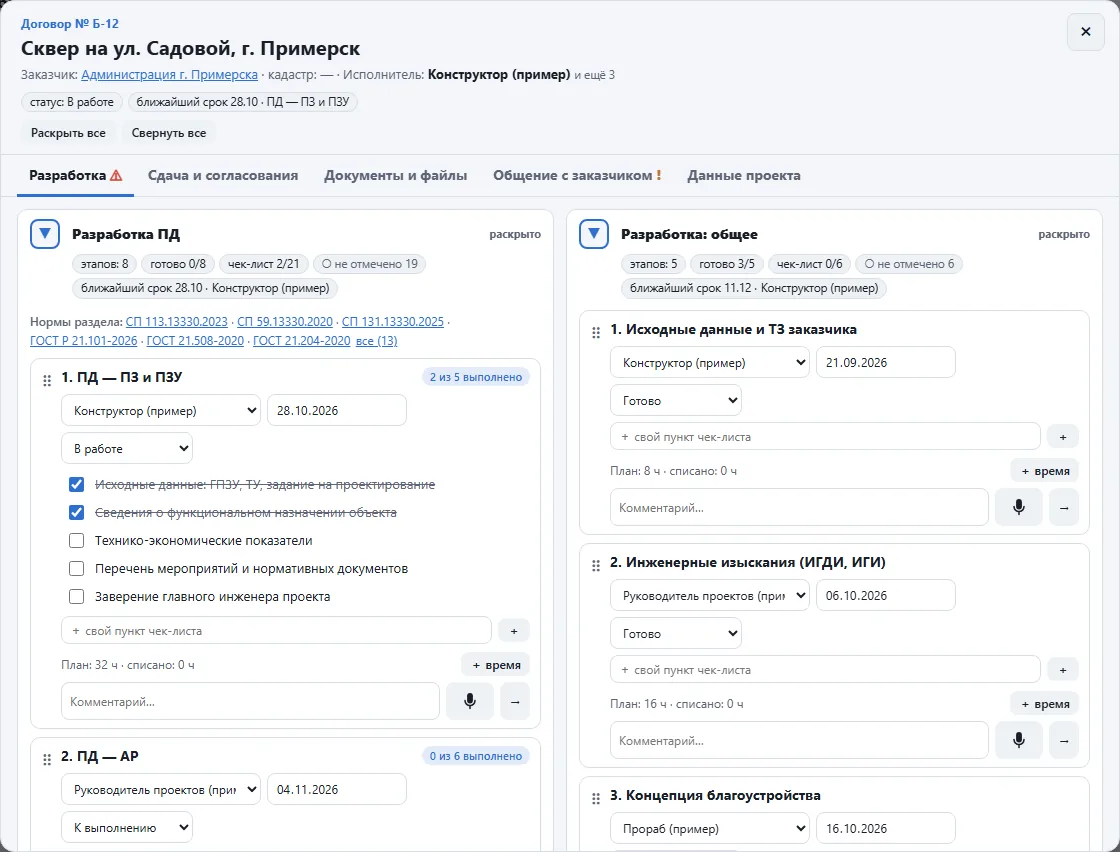Close the contract dialog with the X button
Image resolution: width=1120 pixels, height=852 pixels.
tap(1085, 31)
